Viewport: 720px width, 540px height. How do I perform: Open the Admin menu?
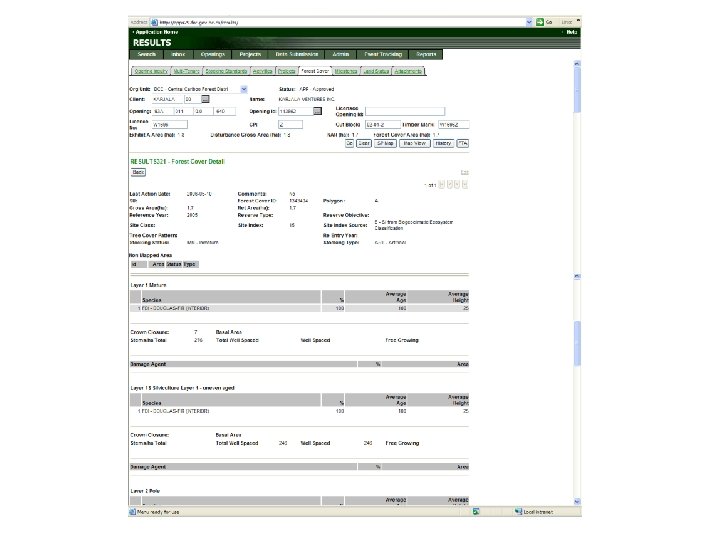(x=341, y=54)
